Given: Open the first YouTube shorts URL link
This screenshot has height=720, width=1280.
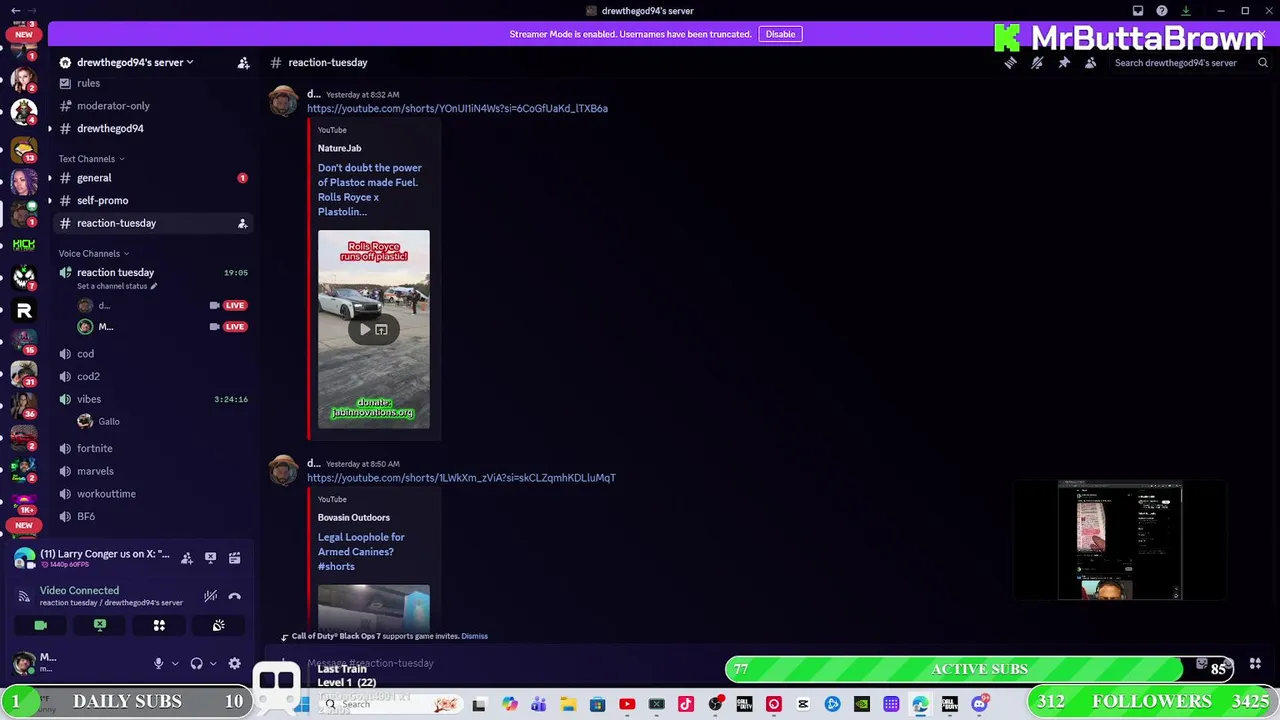Looking at the screenshot, I should pyautogui.click(x=457, y=108).
